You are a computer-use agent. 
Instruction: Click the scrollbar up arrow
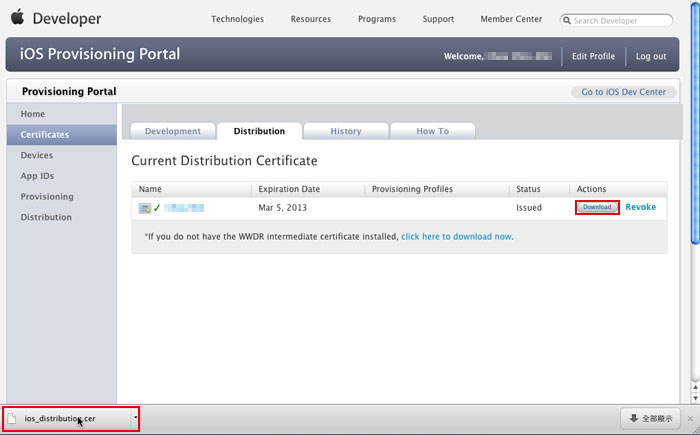[696, 388]
